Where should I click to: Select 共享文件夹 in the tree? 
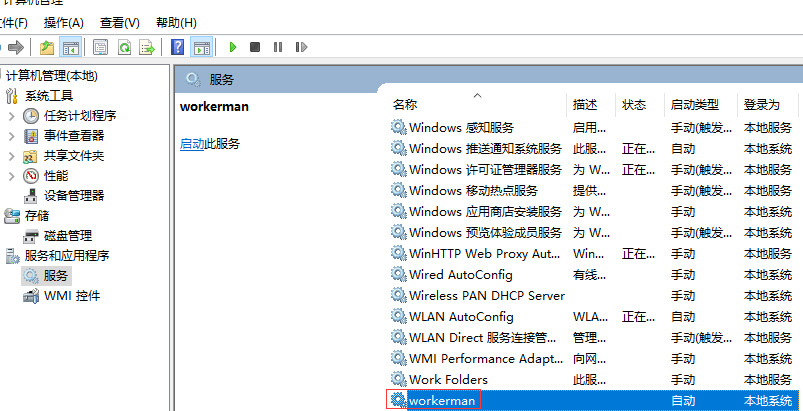click(74, 156)
